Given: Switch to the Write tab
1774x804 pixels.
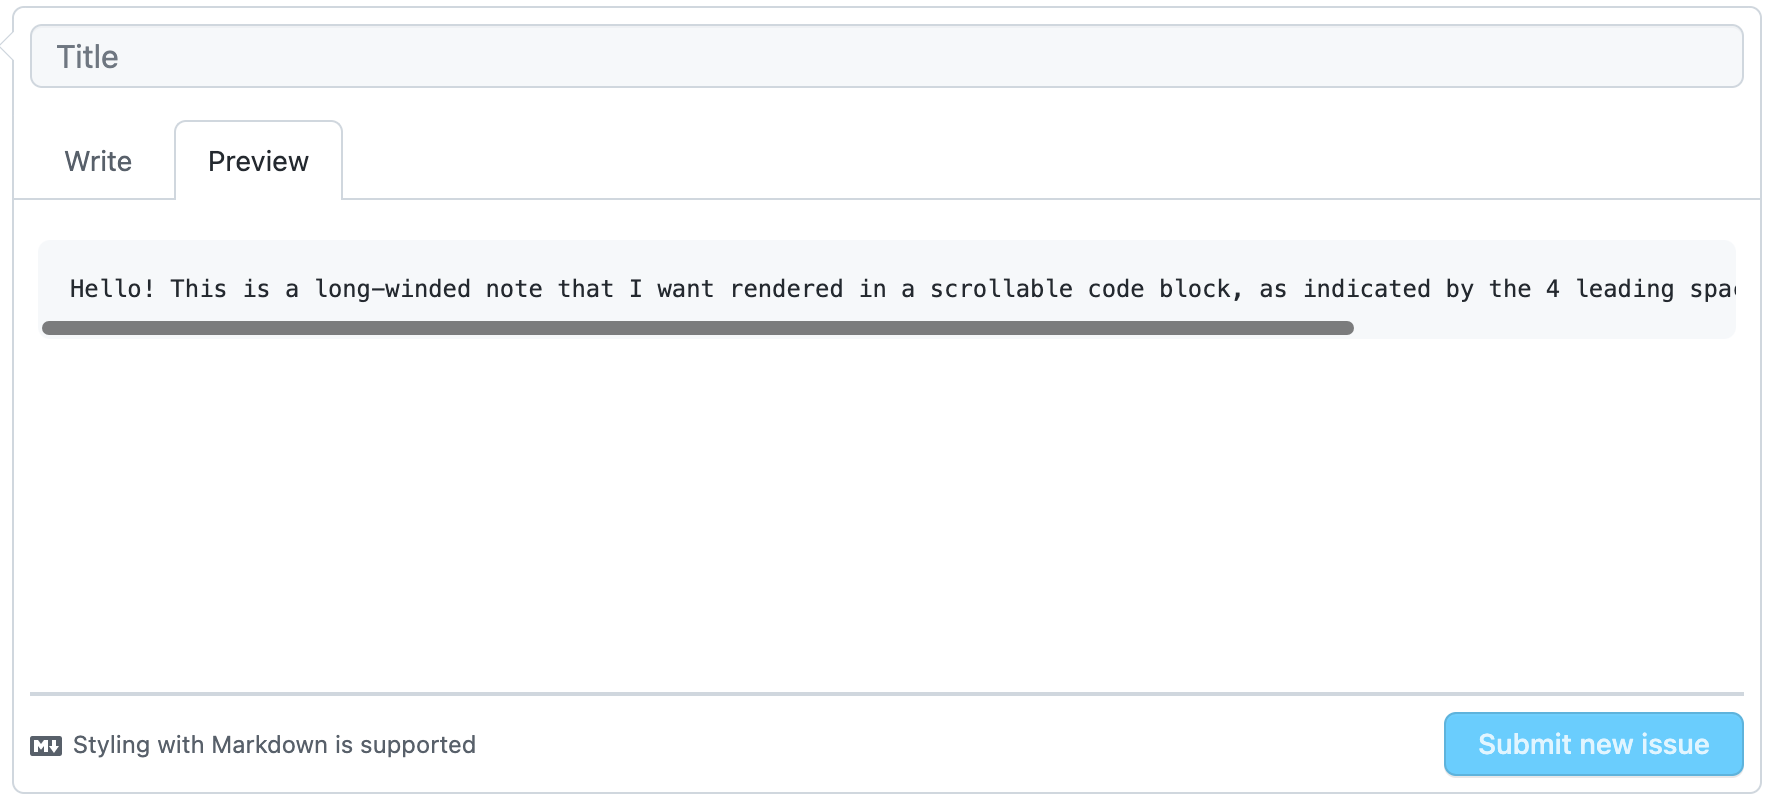Looking at the screenshot, I should pos(97,161).
